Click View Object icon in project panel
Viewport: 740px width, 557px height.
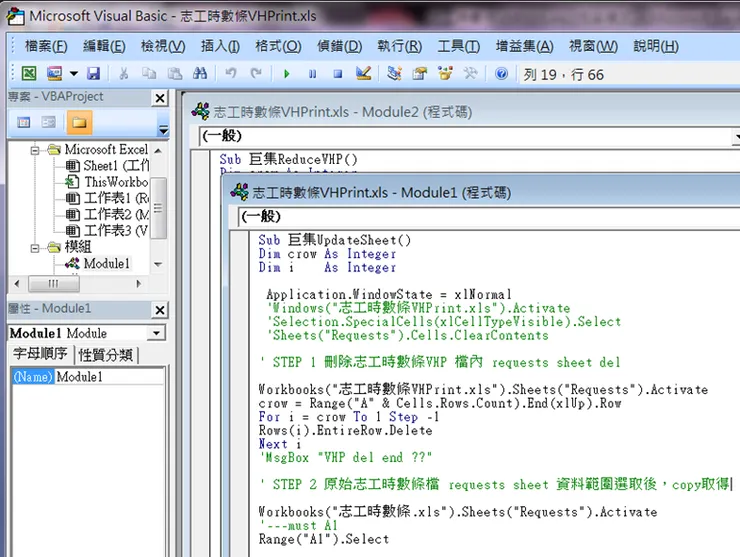click(x=49, y=123)
